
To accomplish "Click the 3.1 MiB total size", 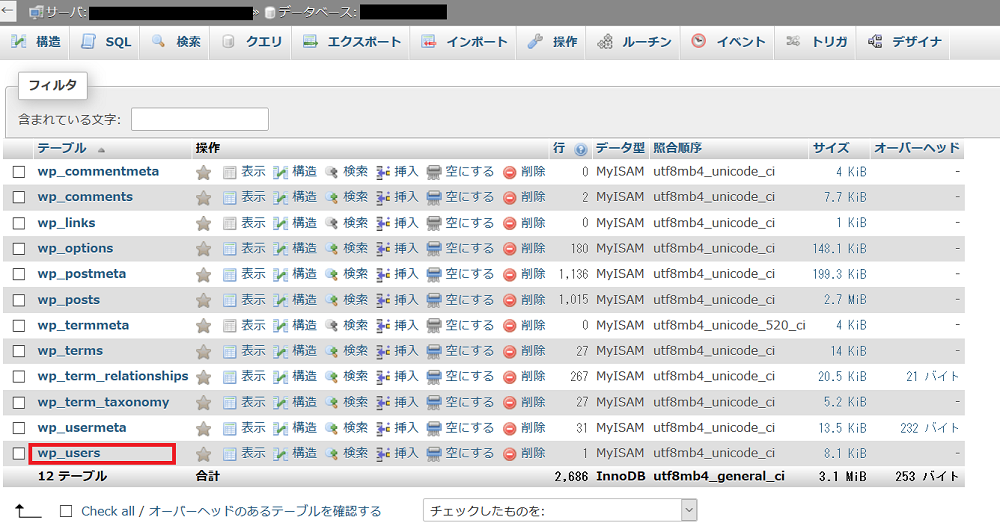I will [x=842, y=476].
